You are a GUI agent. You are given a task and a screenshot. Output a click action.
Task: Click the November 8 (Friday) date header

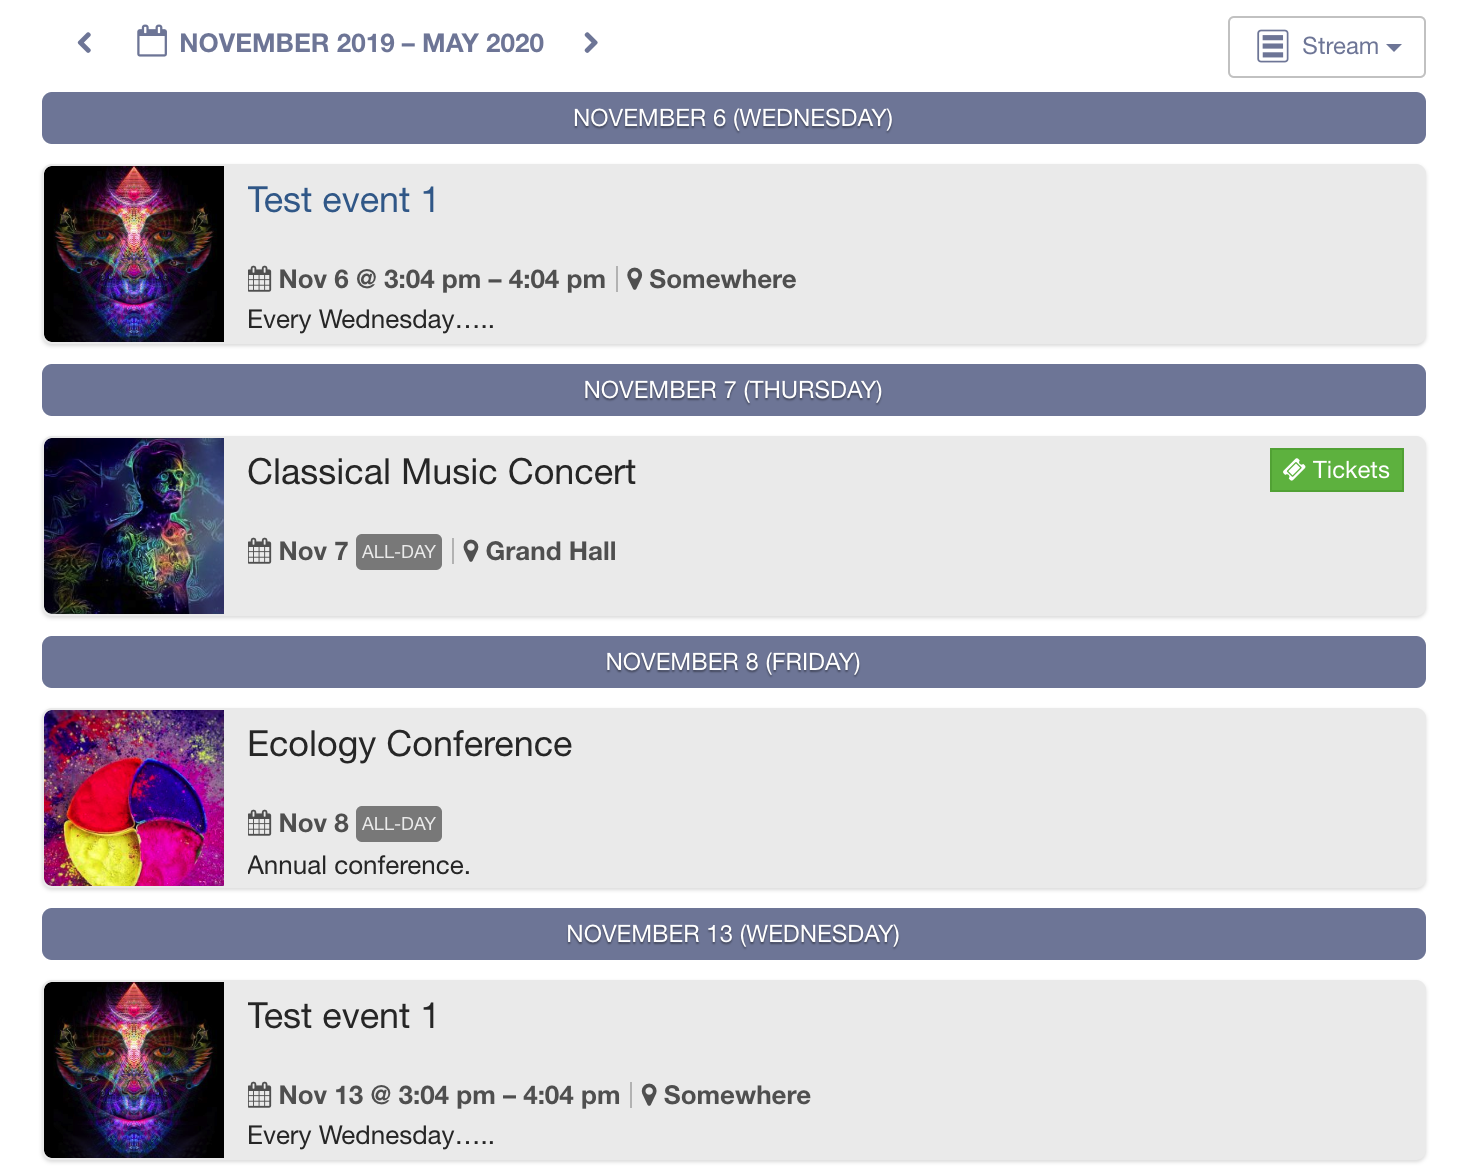tap(733, 662)
